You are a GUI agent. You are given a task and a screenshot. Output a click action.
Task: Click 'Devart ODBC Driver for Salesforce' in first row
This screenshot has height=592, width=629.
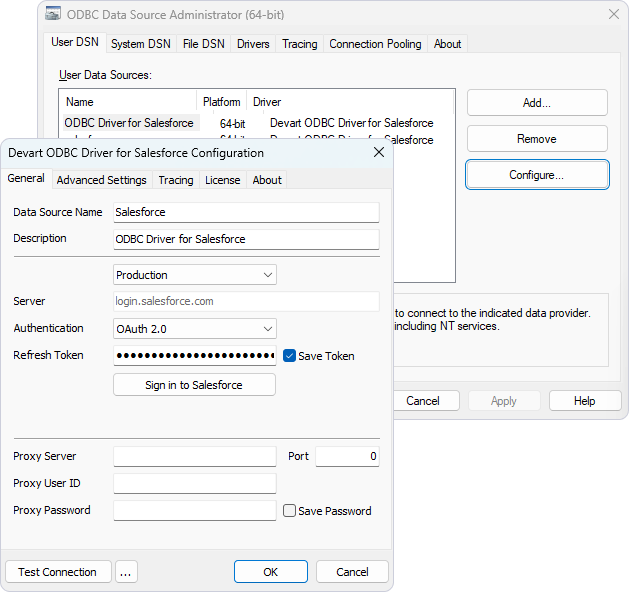(352, 123)
